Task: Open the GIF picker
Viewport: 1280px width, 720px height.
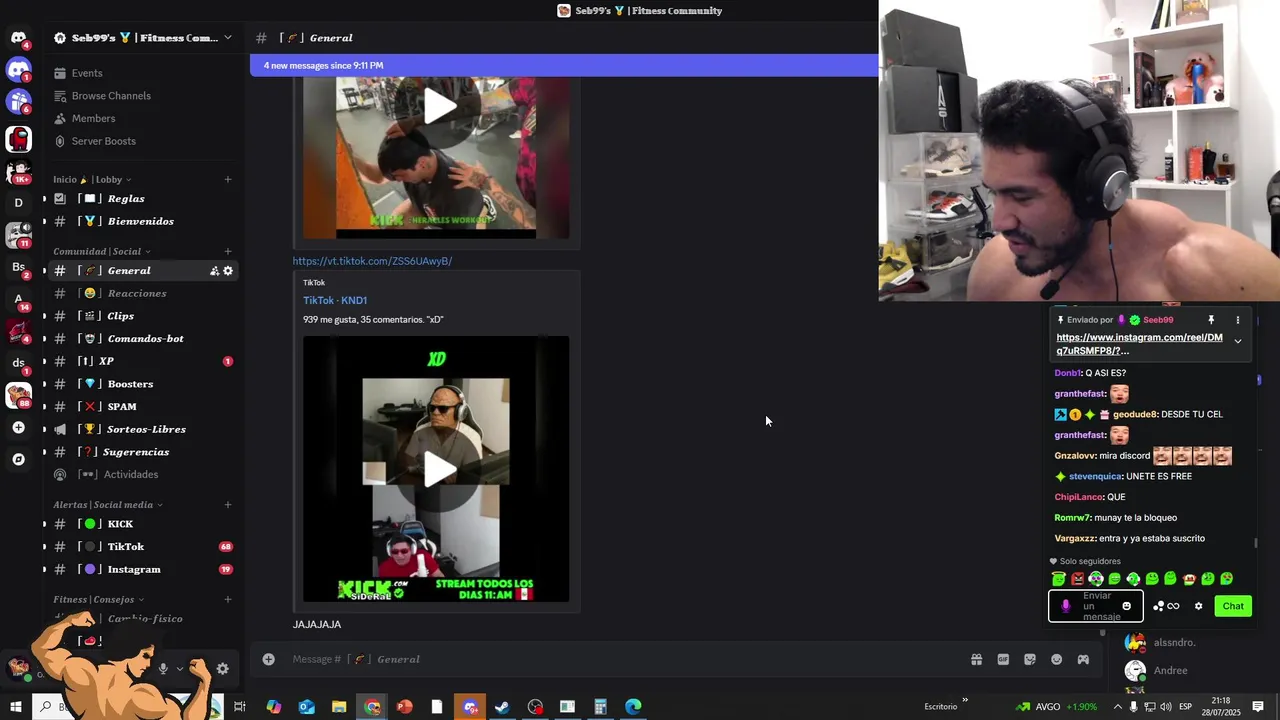Action: (1003, 659)
